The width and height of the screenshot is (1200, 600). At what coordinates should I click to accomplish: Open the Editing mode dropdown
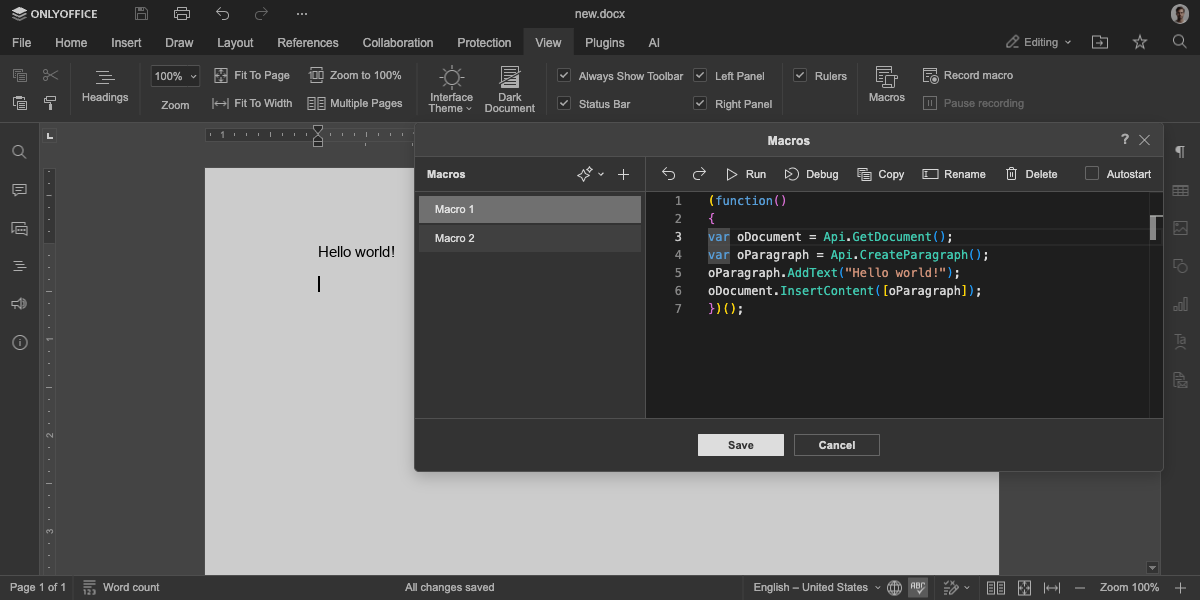coord(1038,42)
